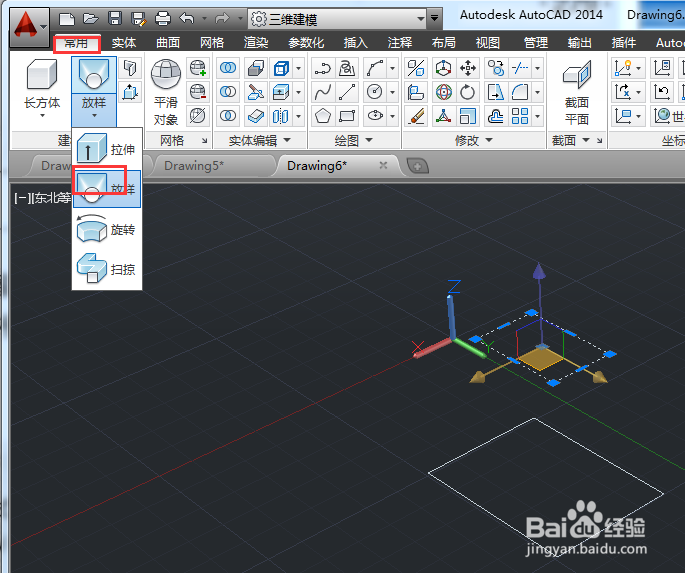Click Smooth Less mesh icon with red minus
Viewport: 685px width, 573px height.
click(x=197, y=92)
